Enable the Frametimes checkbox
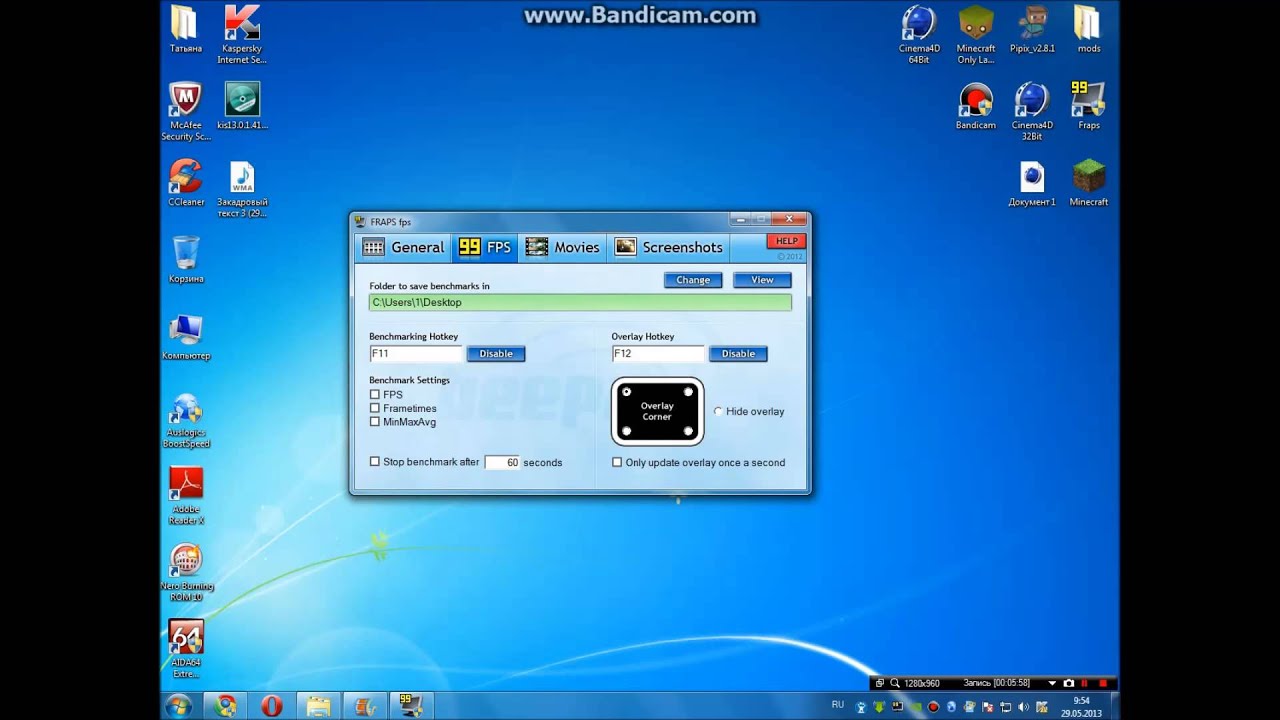The image size is (1280, 720). click(375, 408)
